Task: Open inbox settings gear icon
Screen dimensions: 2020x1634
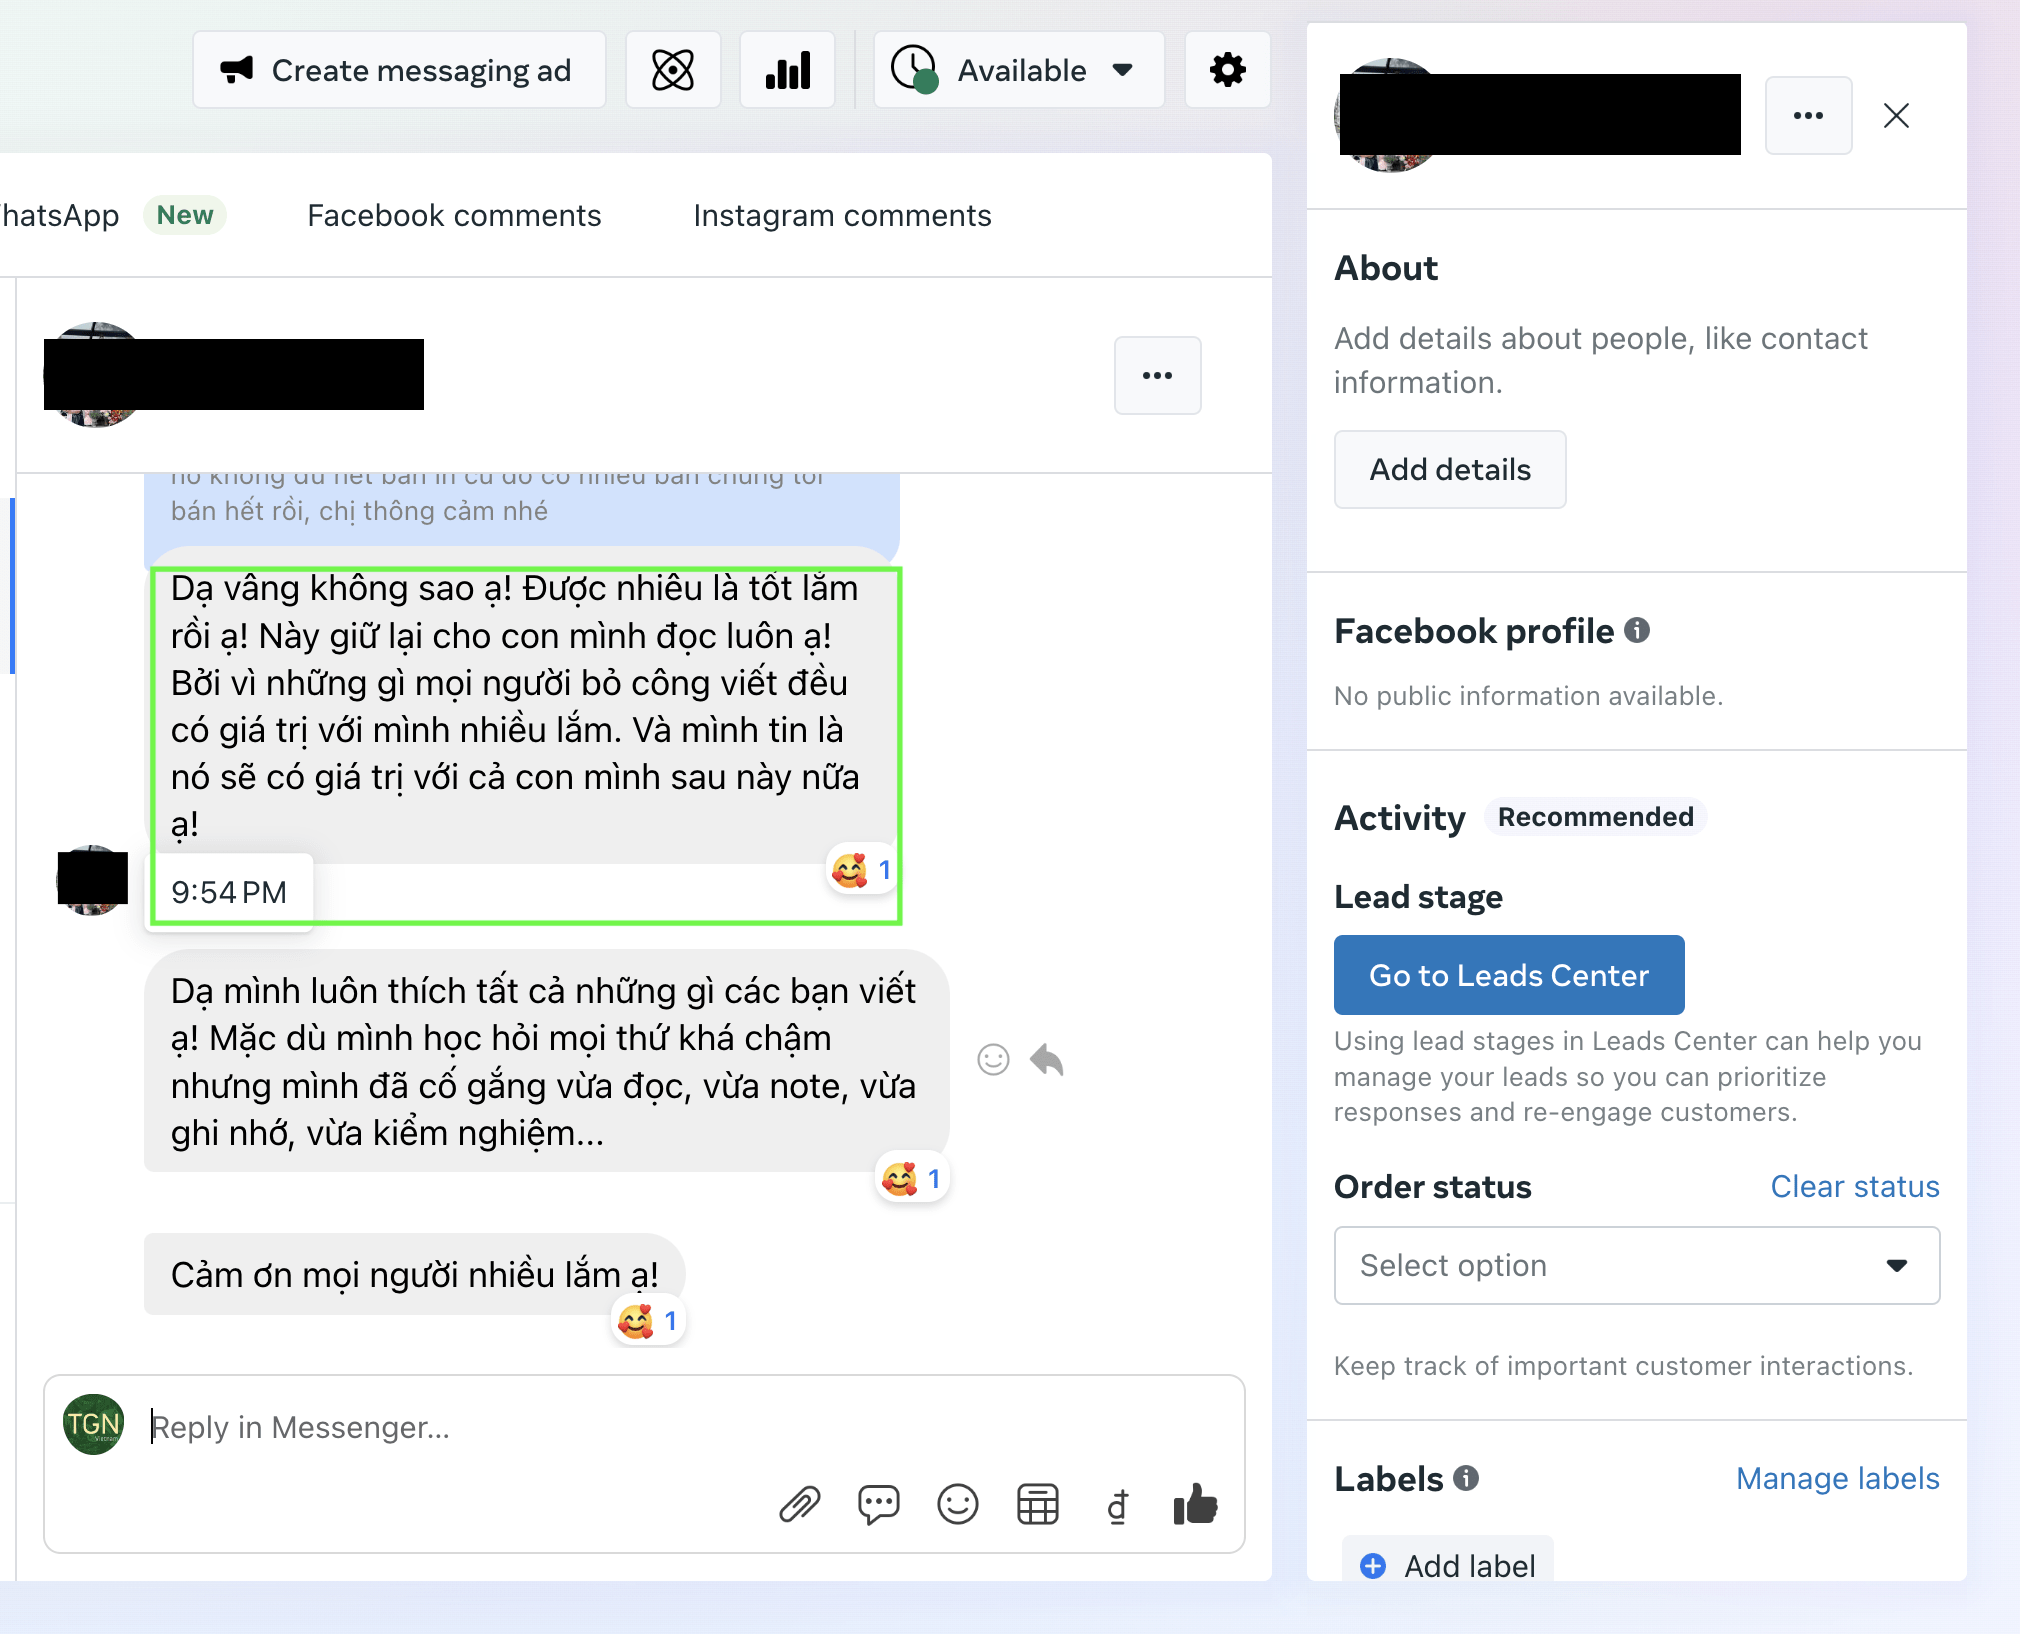Action: (x=1227, y=70)
